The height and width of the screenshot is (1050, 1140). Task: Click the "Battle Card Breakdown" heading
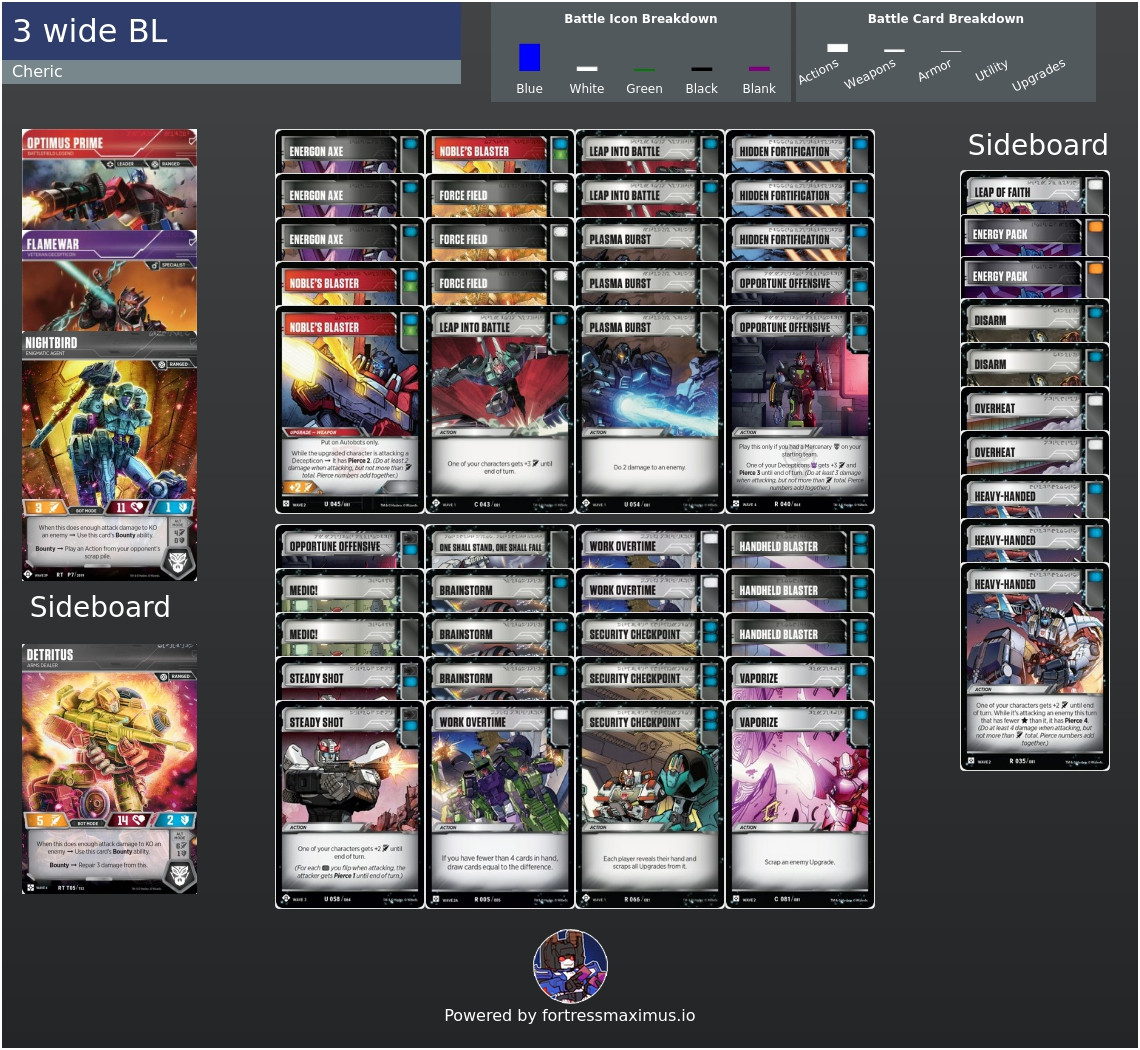tap(945, 19)
